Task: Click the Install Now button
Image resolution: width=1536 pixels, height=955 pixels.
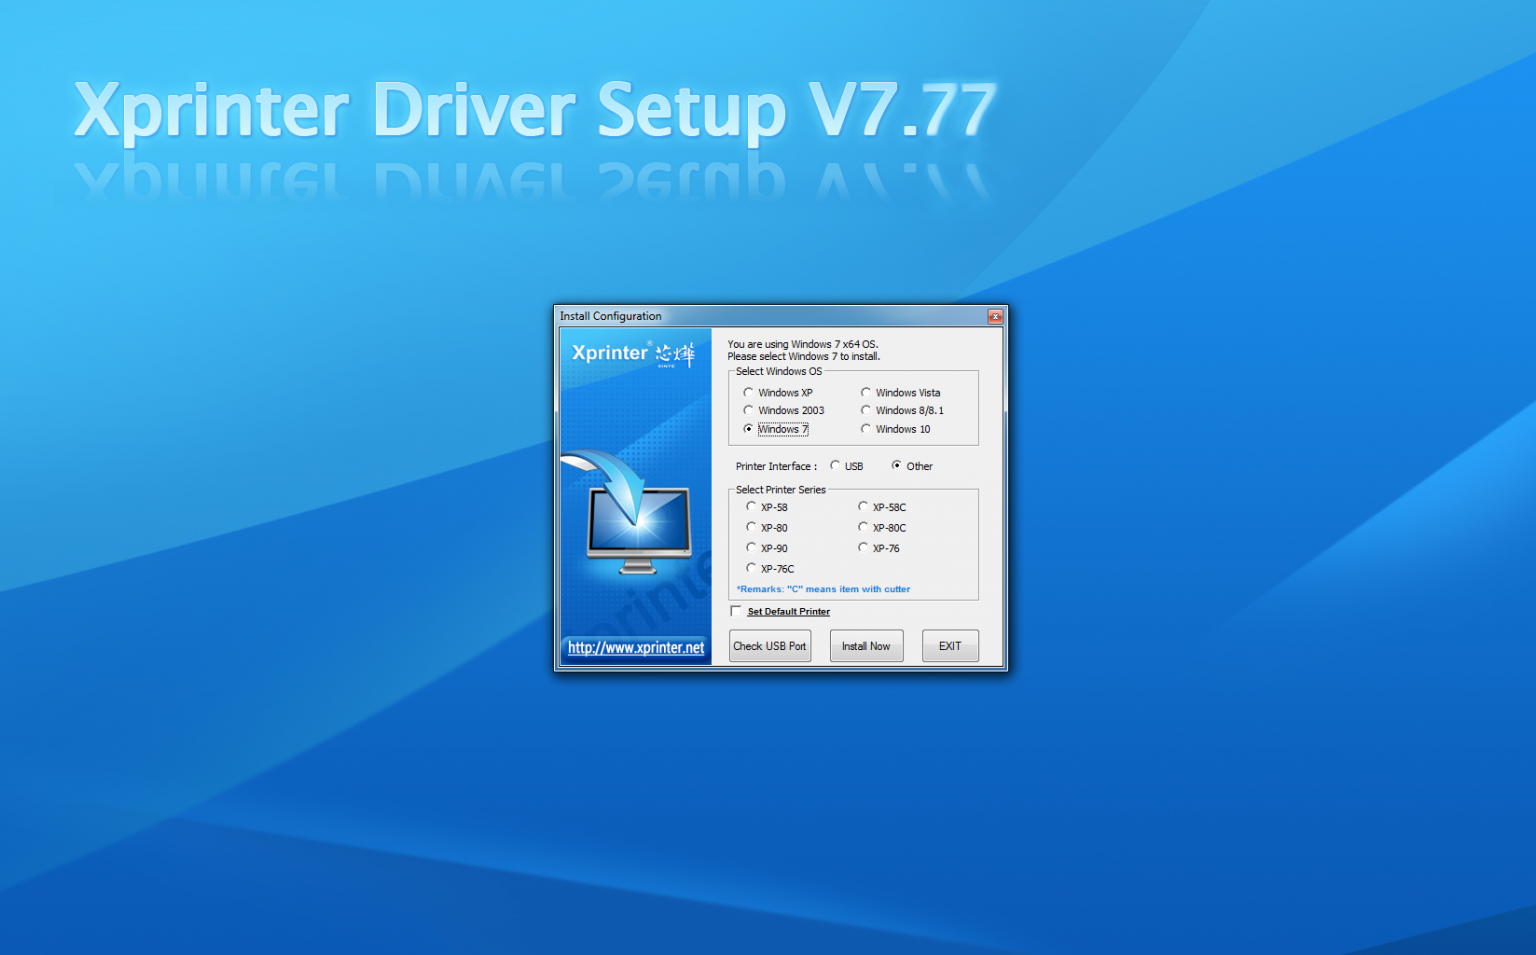Action: (x=866, y=646)
